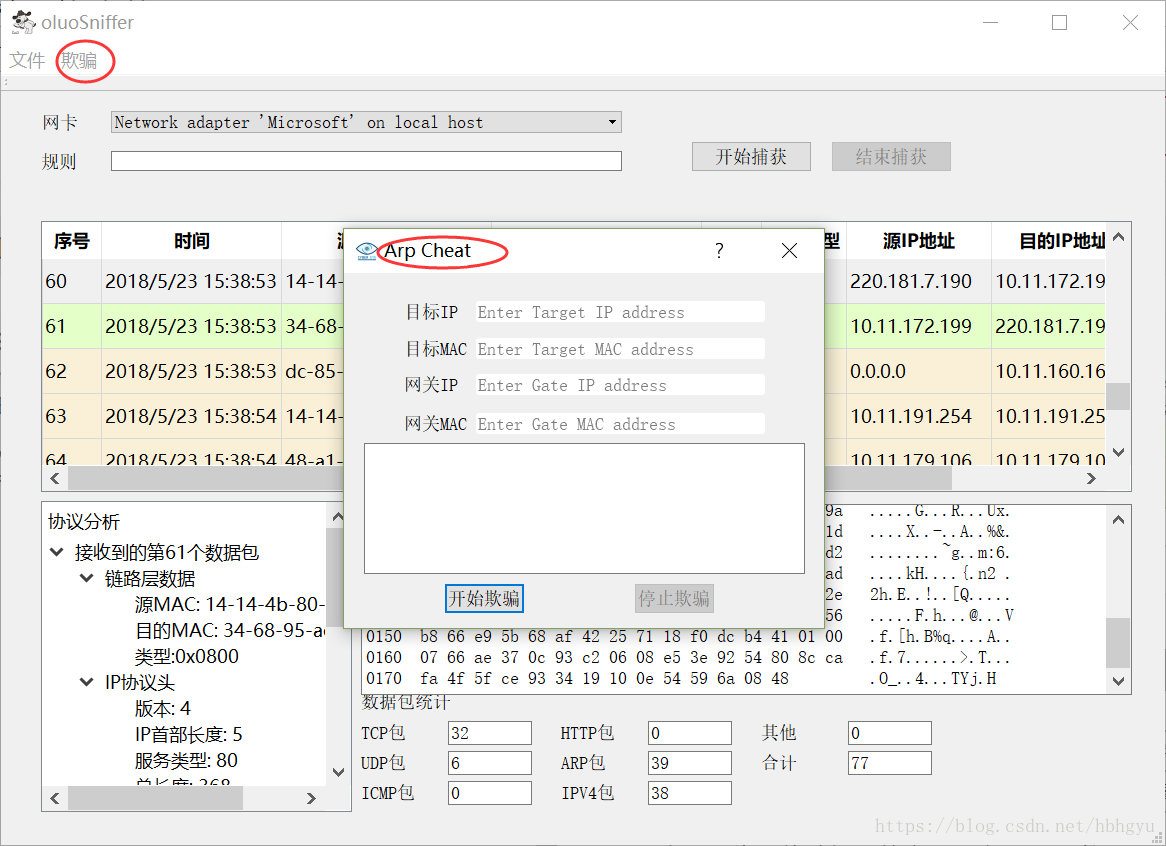Click the UDP包 count field

click(x=490, y=763)
